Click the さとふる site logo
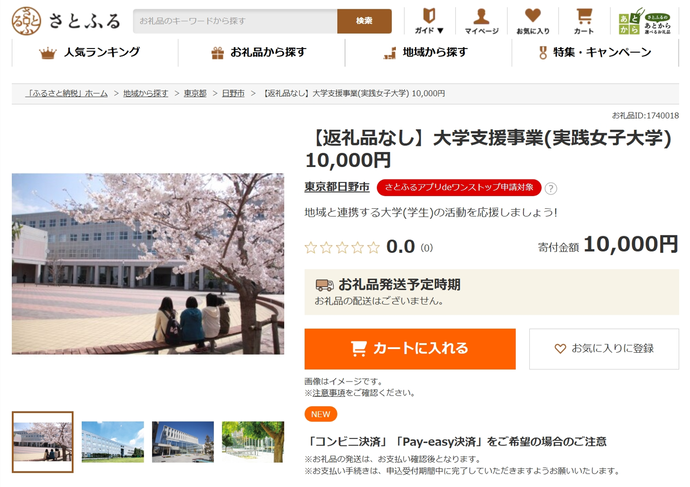Screen dimensions: 690x487 tap(66, 21)
